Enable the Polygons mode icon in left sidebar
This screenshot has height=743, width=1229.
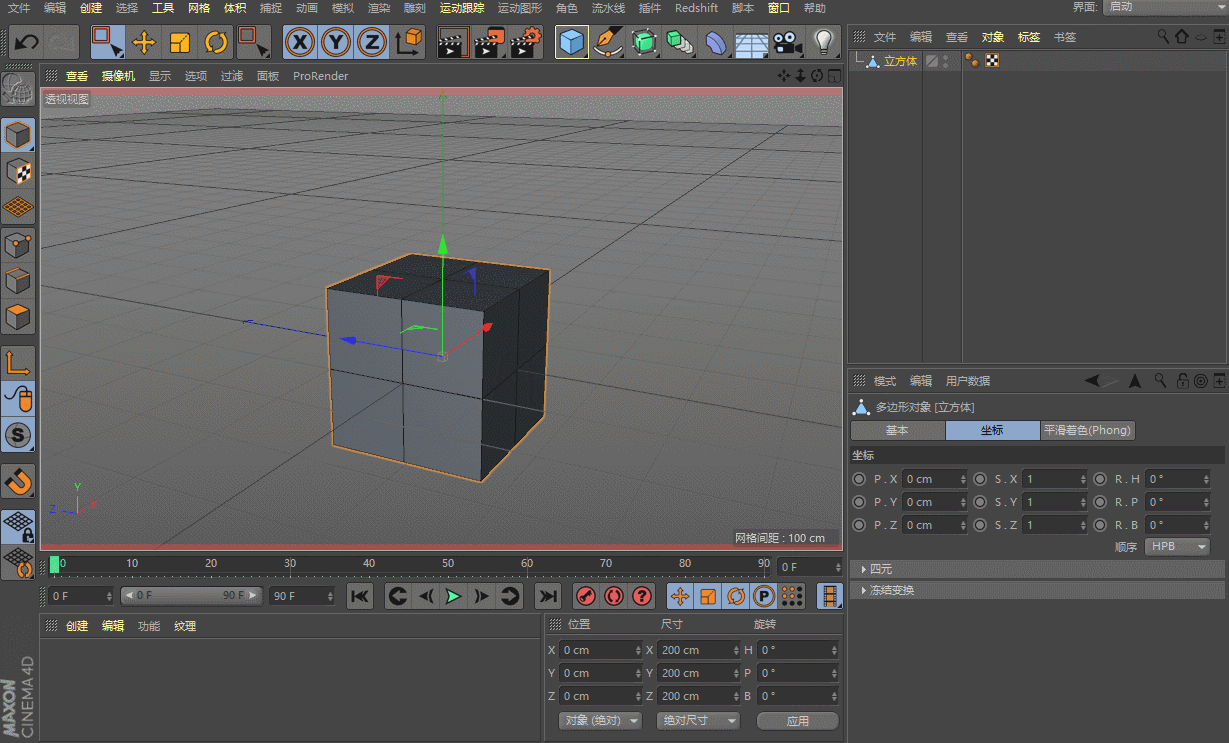coord(18,318)
